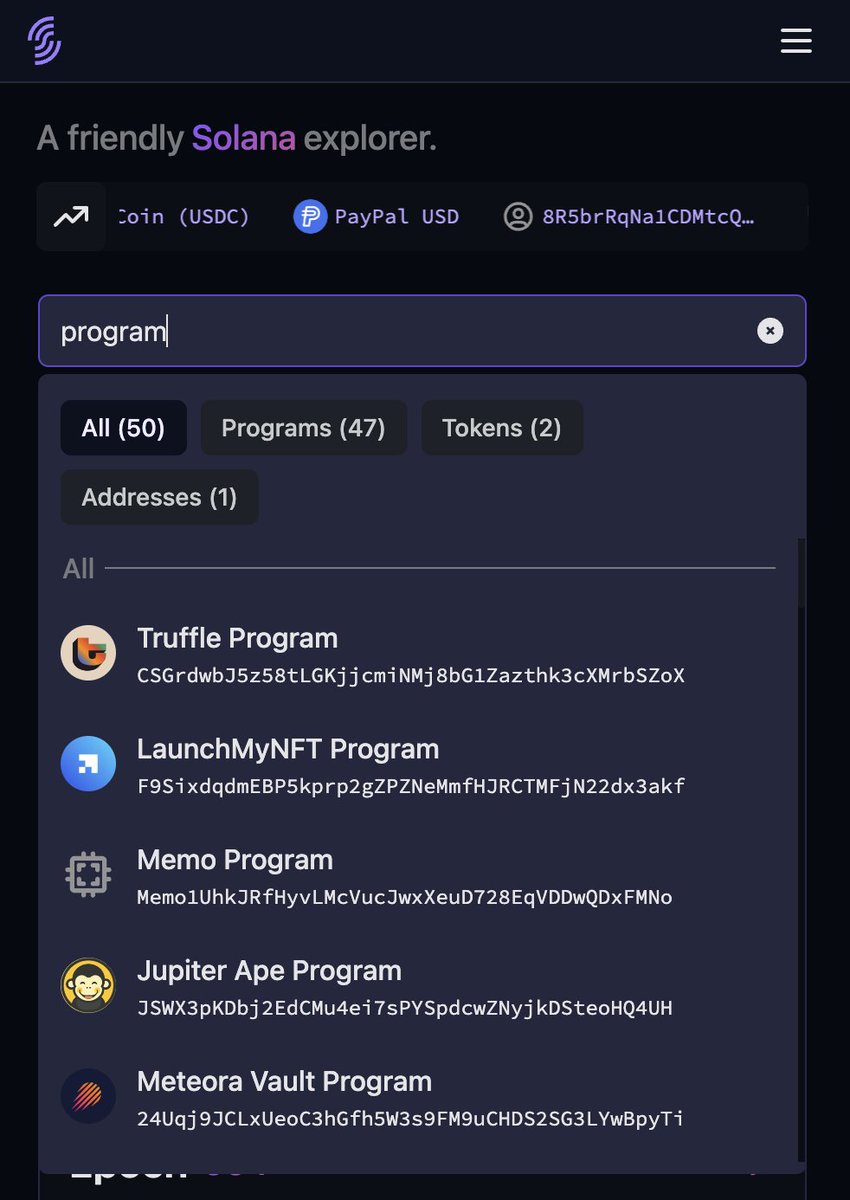Open the Jupiter Ape Program result
This screenshot has height=1200, width=850.
coord(418,988)
